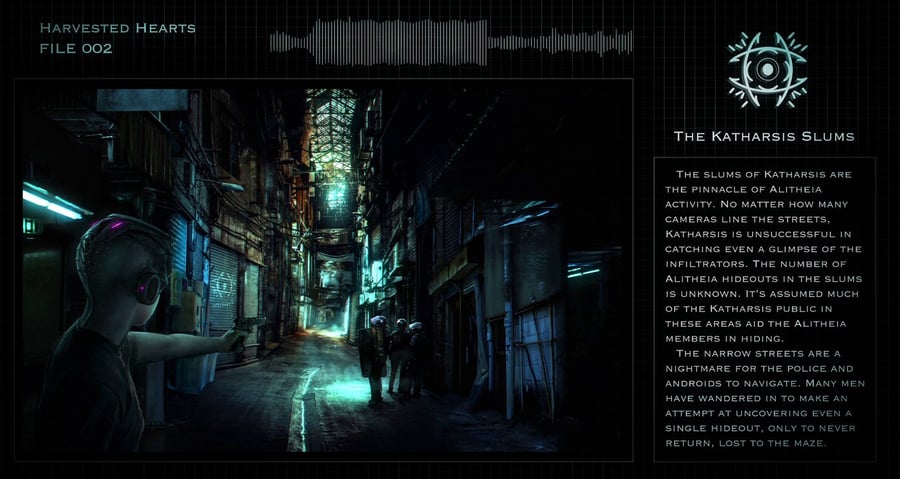
Task: Click the graffiti shutter door on left
Action: [223, 290]
